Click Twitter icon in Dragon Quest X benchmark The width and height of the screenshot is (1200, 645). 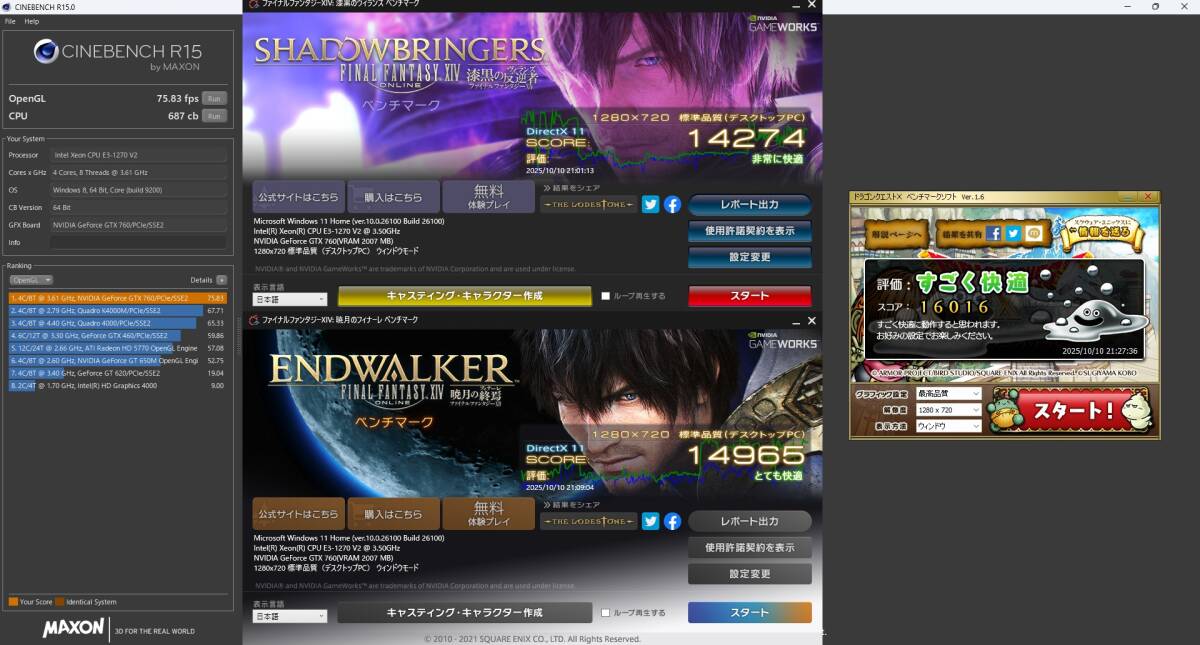(1013, 233)
